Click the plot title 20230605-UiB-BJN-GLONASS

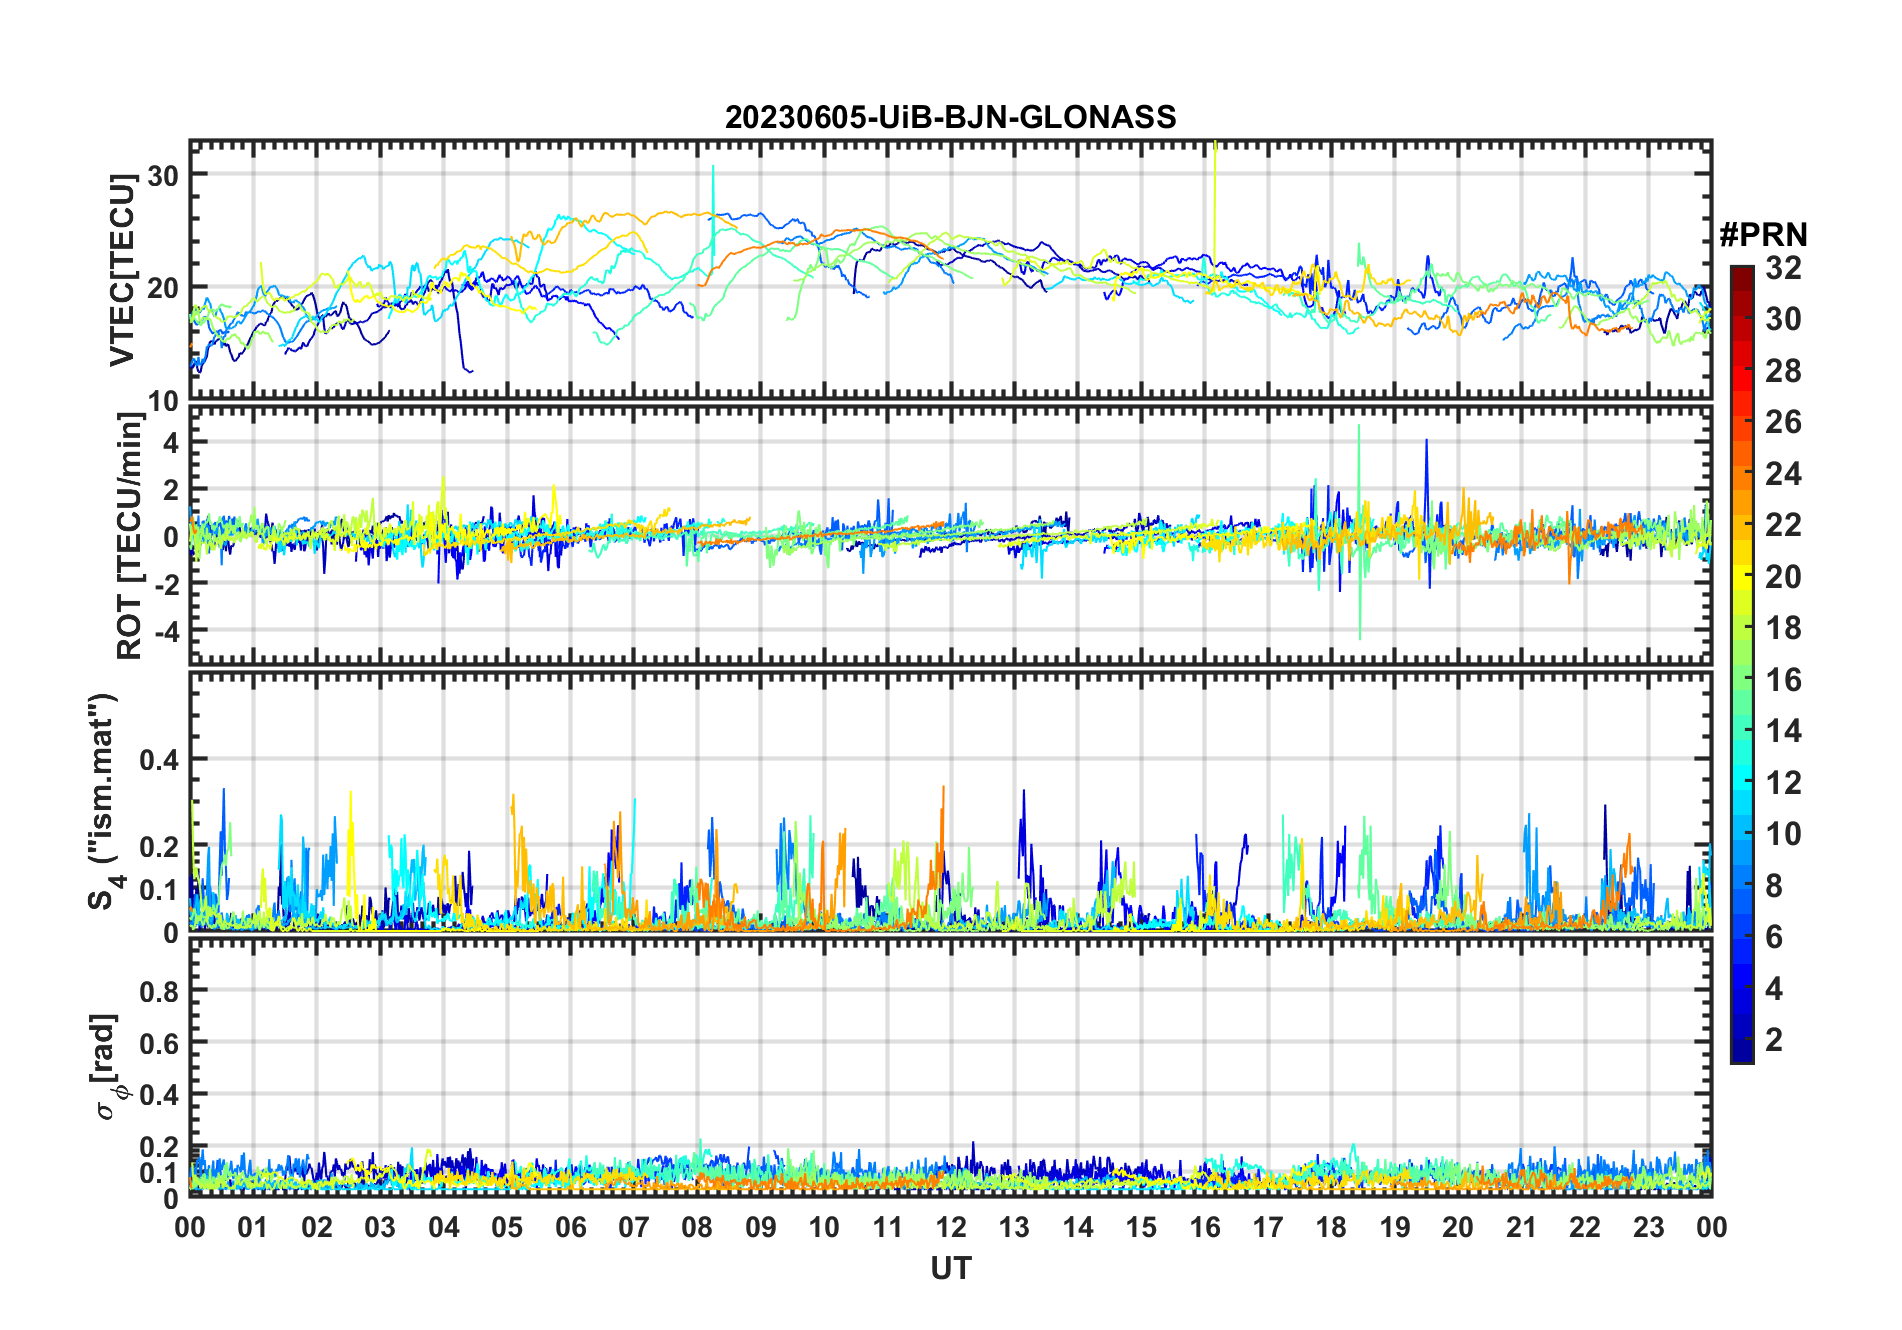950,117
